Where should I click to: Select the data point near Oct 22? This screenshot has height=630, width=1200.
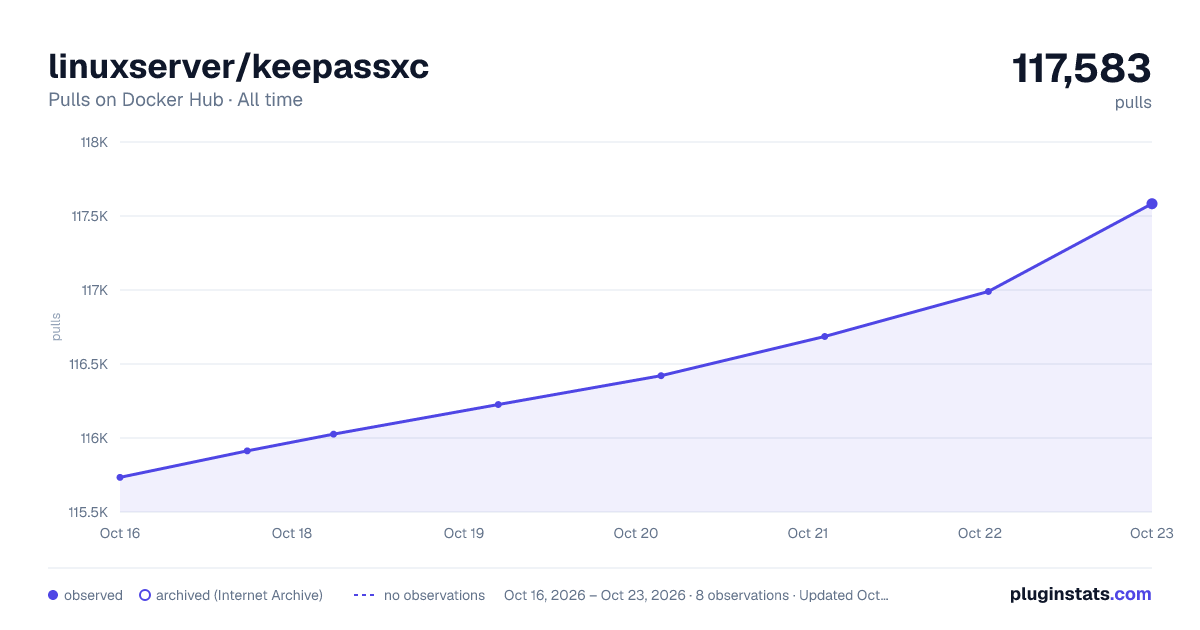[988, 292]
